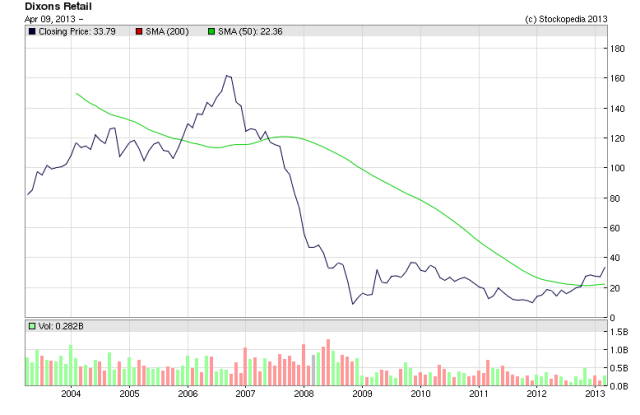Click the 60 price axis label
The height and width of the screenshot is (415, 640).
615,228
